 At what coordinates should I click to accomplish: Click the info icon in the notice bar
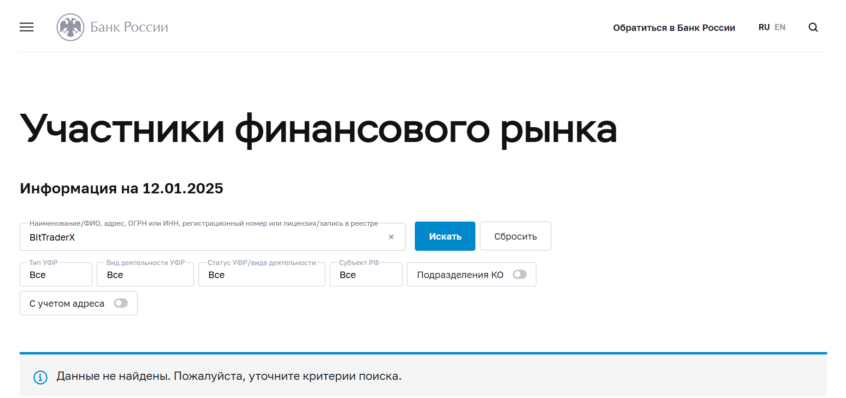click(x=40, y=377)
